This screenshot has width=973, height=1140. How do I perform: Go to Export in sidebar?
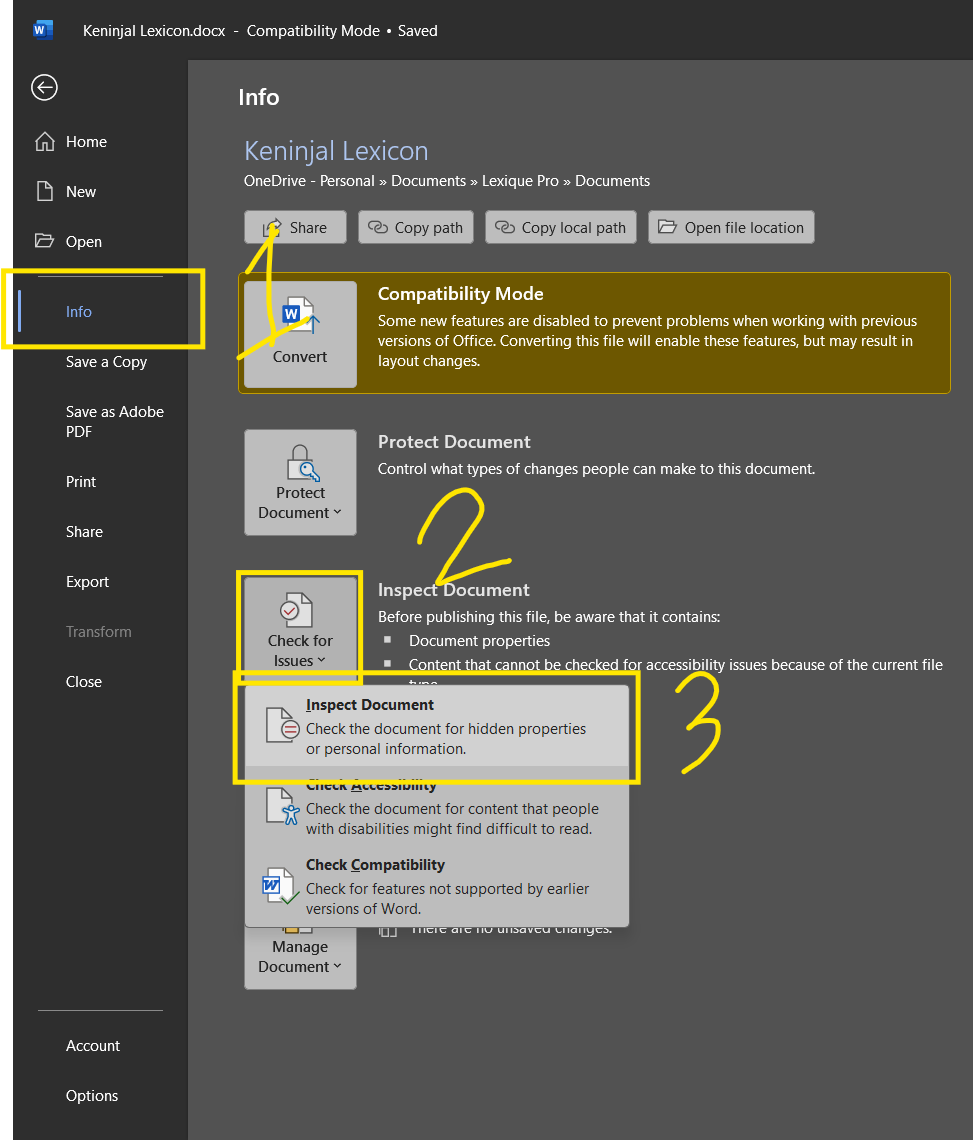point(88,582)
